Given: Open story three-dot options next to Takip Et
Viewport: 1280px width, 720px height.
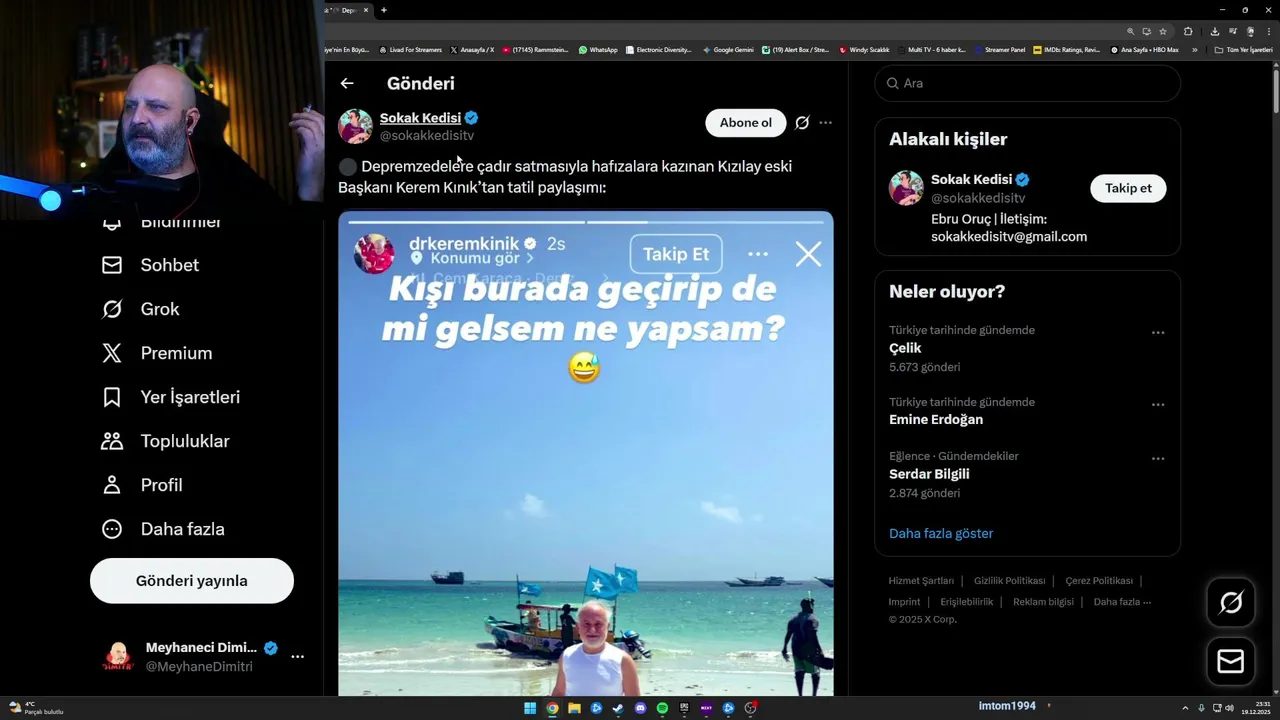Looking at the screenshot, I should pyautogui.click(x=758, y=254).
